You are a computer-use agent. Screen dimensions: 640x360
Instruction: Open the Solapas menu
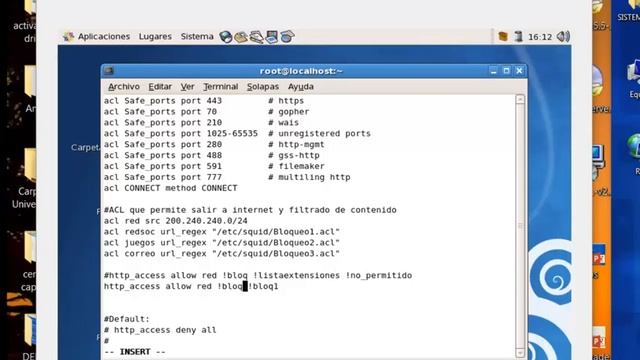click(262, 87)
